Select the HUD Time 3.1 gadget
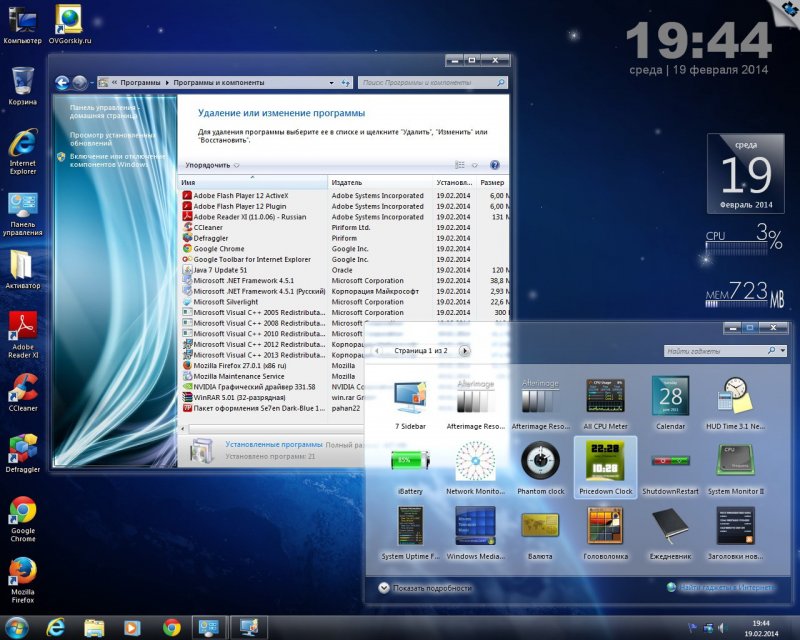Viewport: 800px width, 640px height. [735, 404]
